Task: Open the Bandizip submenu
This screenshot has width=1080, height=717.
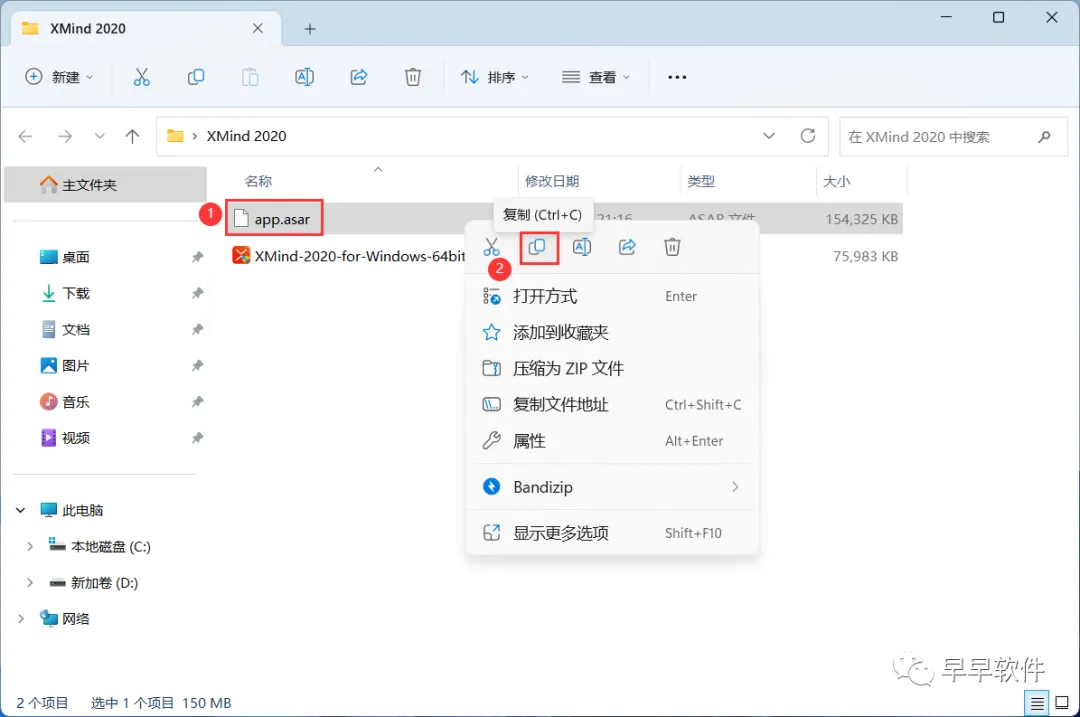Action: pyautogui.click(x=612, y=487)
